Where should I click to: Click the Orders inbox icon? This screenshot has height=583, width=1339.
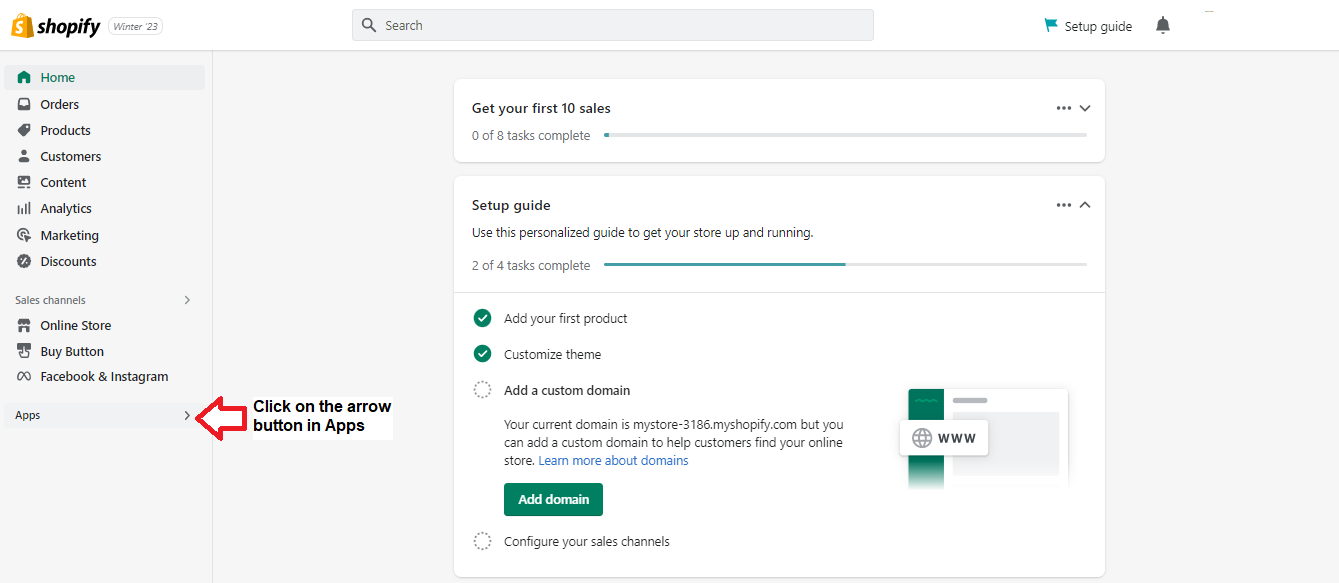click(x=24, y=104)
